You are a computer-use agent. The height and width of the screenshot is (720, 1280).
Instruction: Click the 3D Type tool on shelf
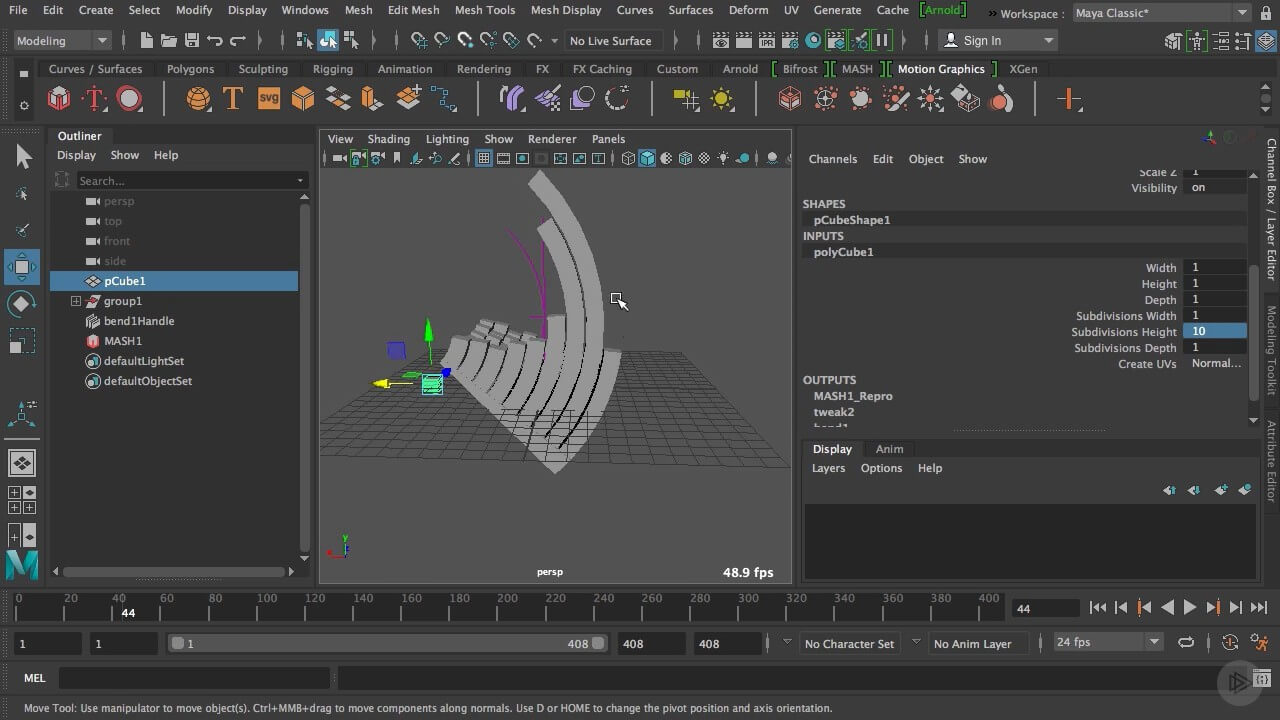pyautogui.click(x=232, y=99)
